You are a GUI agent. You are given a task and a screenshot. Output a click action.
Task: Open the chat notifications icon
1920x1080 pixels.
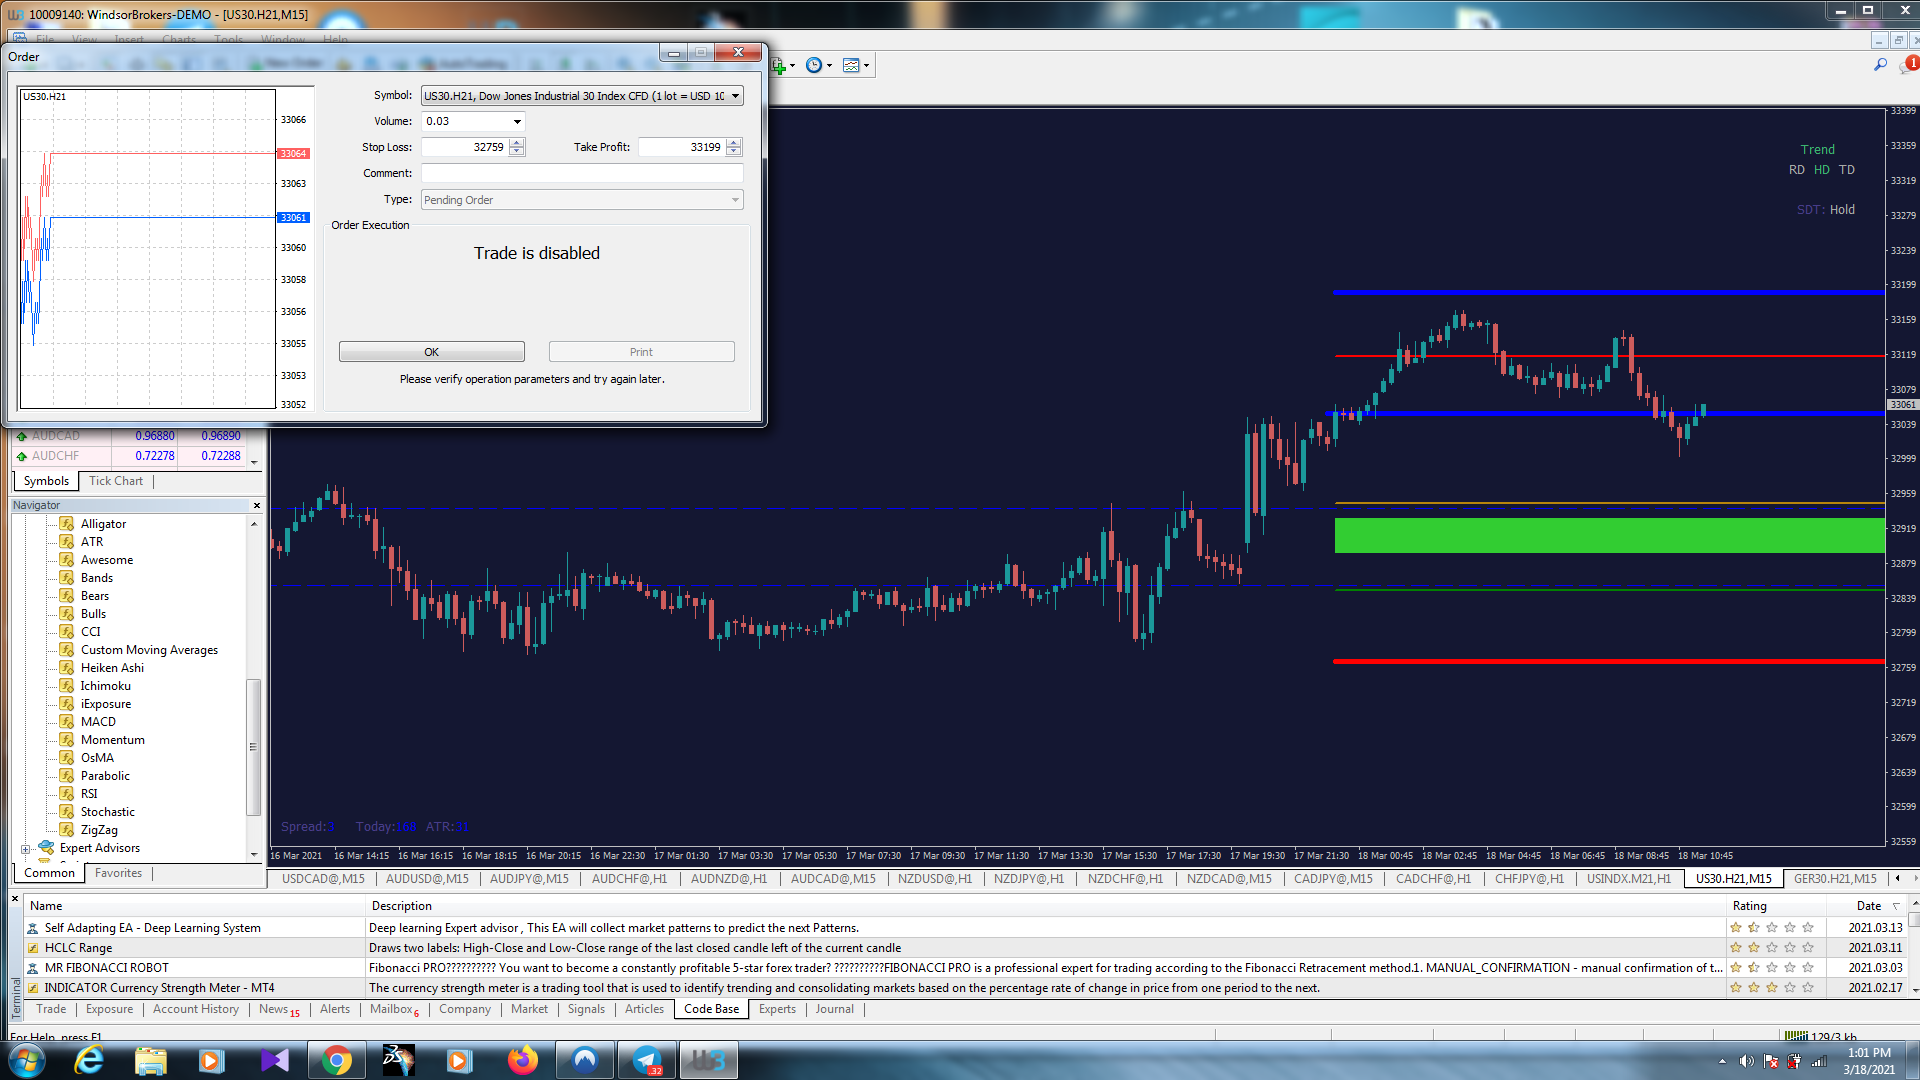tap(1909, 65)
